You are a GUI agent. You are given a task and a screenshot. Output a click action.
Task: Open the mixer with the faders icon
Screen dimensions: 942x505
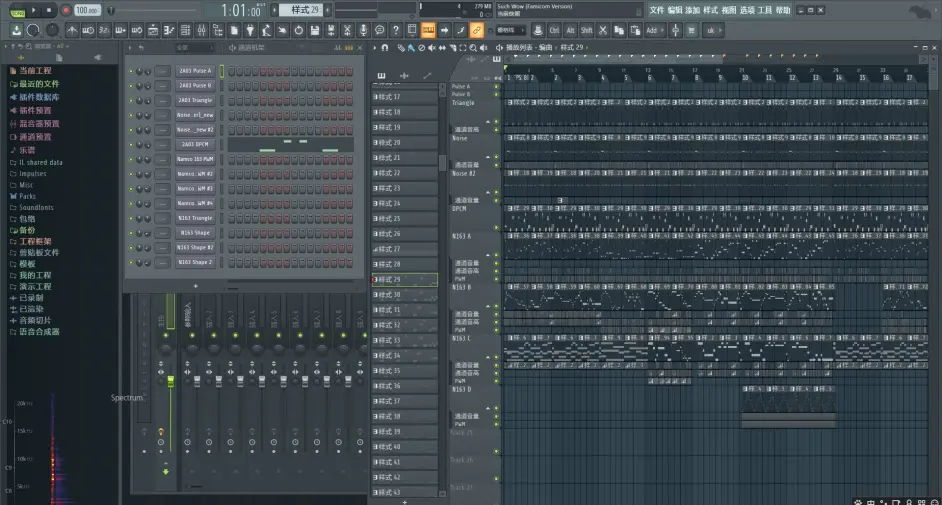[202, 30]
